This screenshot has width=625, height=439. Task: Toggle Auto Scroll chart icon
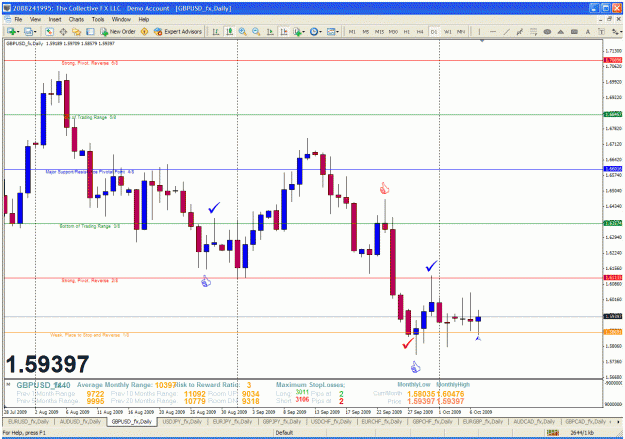coord(270,31)
